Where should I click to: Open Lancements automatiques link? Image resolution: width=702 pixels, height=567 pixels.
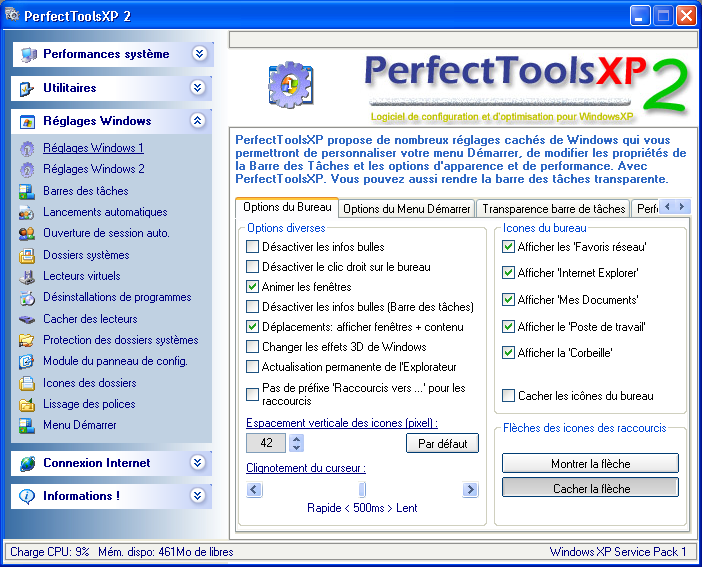[x=105, y=212]
